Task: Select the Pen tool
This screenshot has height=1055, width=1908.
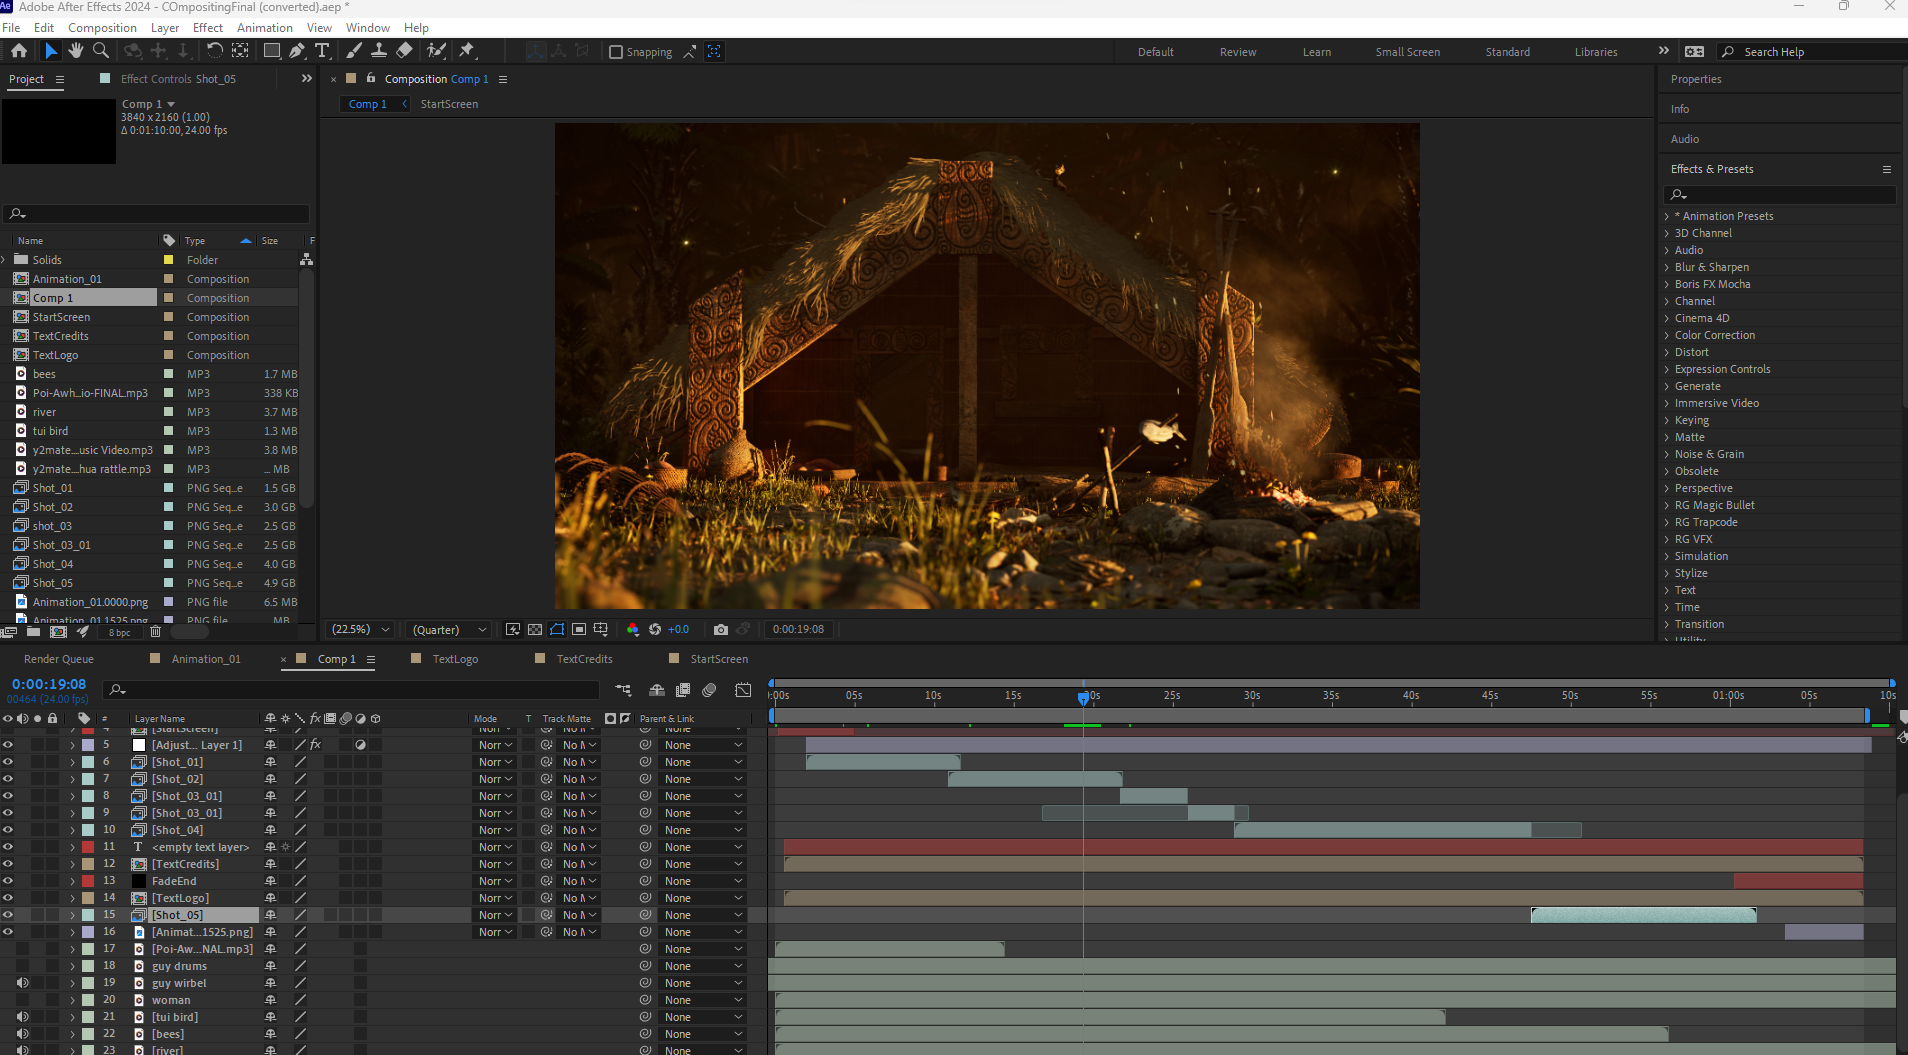Action: click(x=297, y=51)
